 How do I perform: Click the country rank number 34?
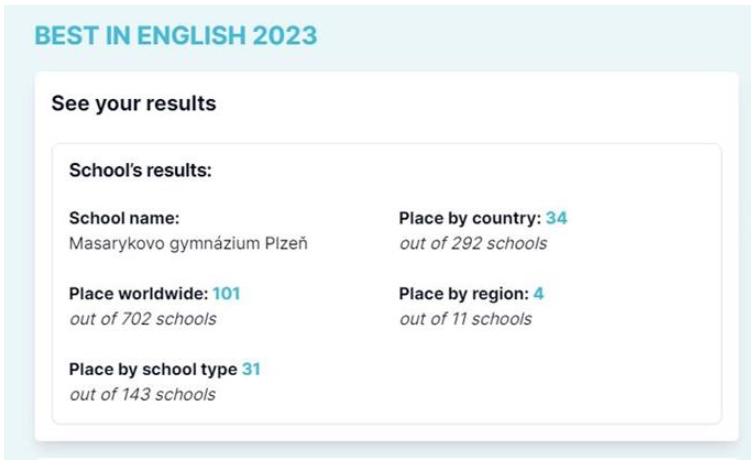click(556, 218)
